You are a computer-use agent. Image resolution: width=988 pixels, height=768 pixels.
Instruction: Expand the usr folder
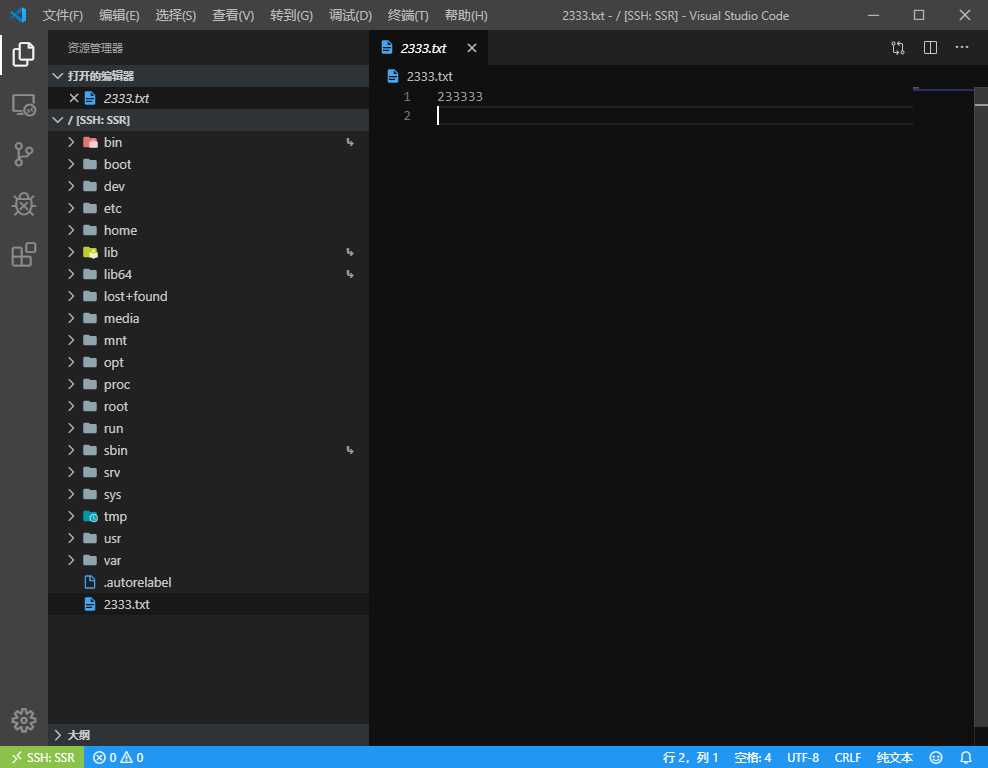point(209,539)
